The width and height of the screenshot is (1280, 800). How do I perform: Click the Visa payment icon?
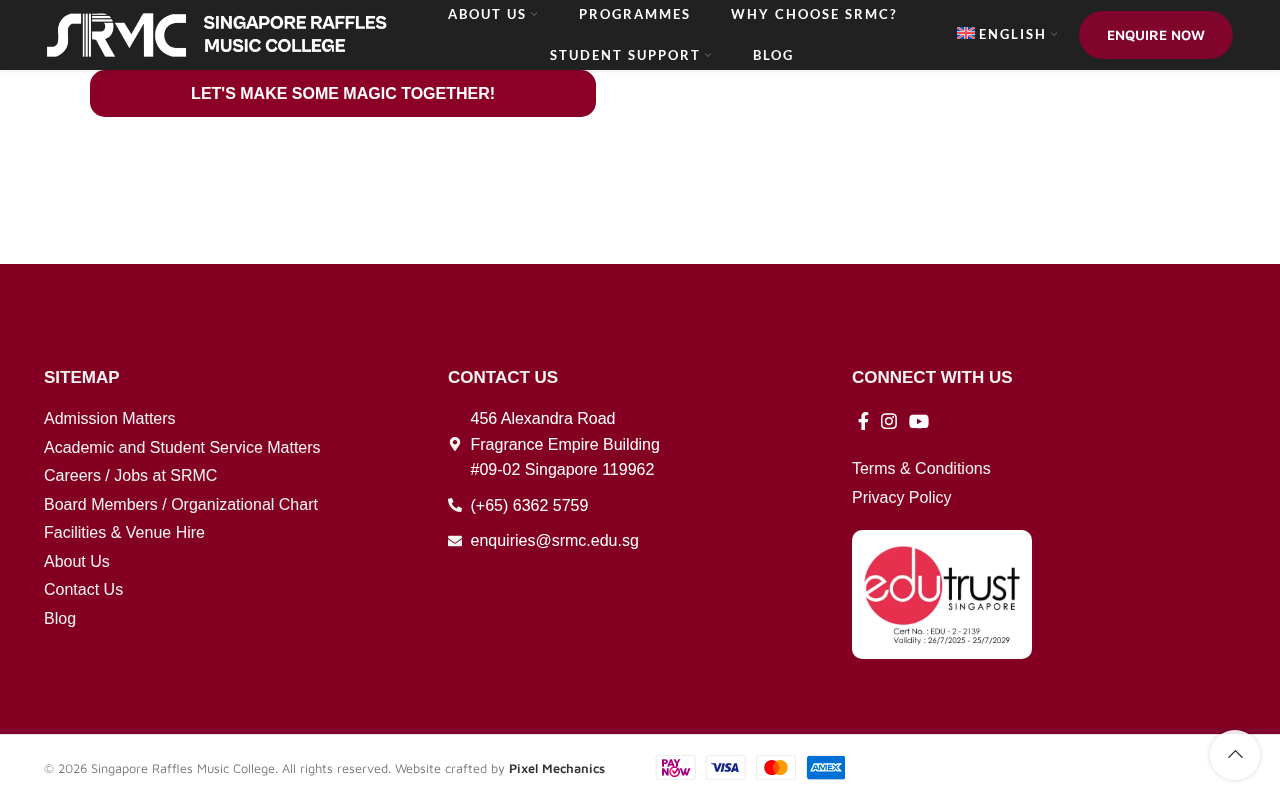point(726,767)
